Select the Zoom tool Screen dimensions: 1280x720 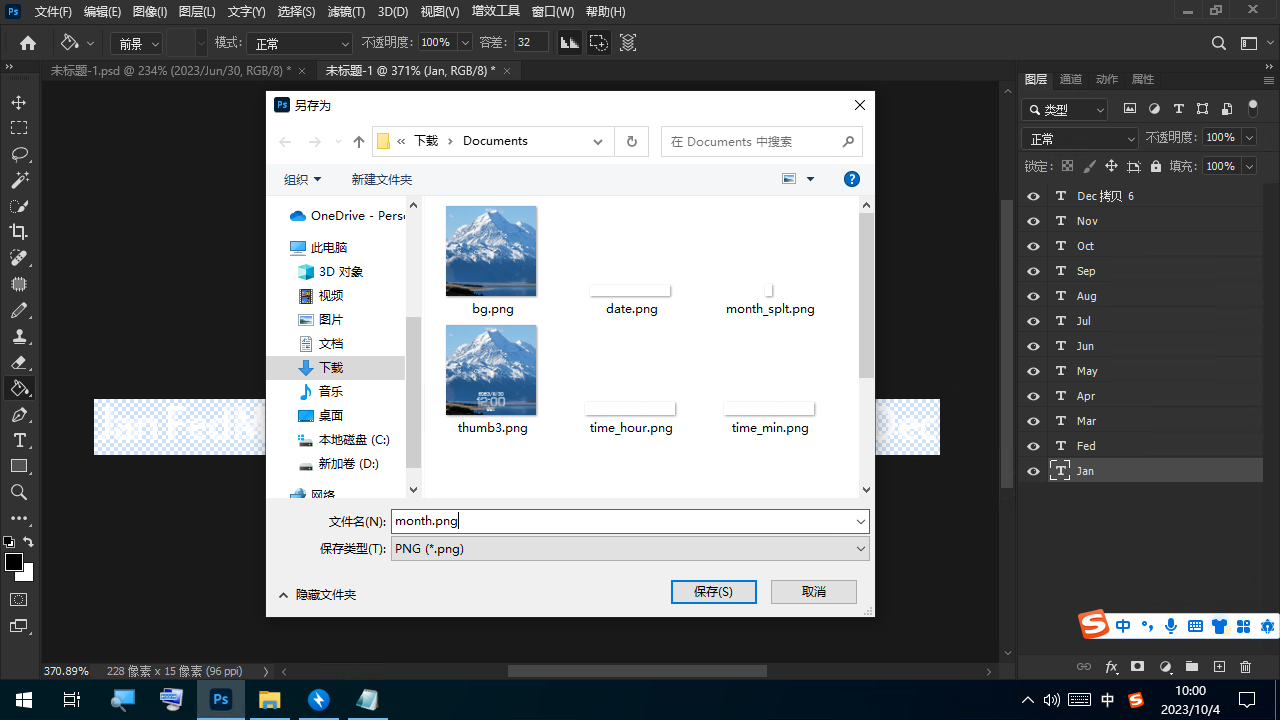pos(19,492)
